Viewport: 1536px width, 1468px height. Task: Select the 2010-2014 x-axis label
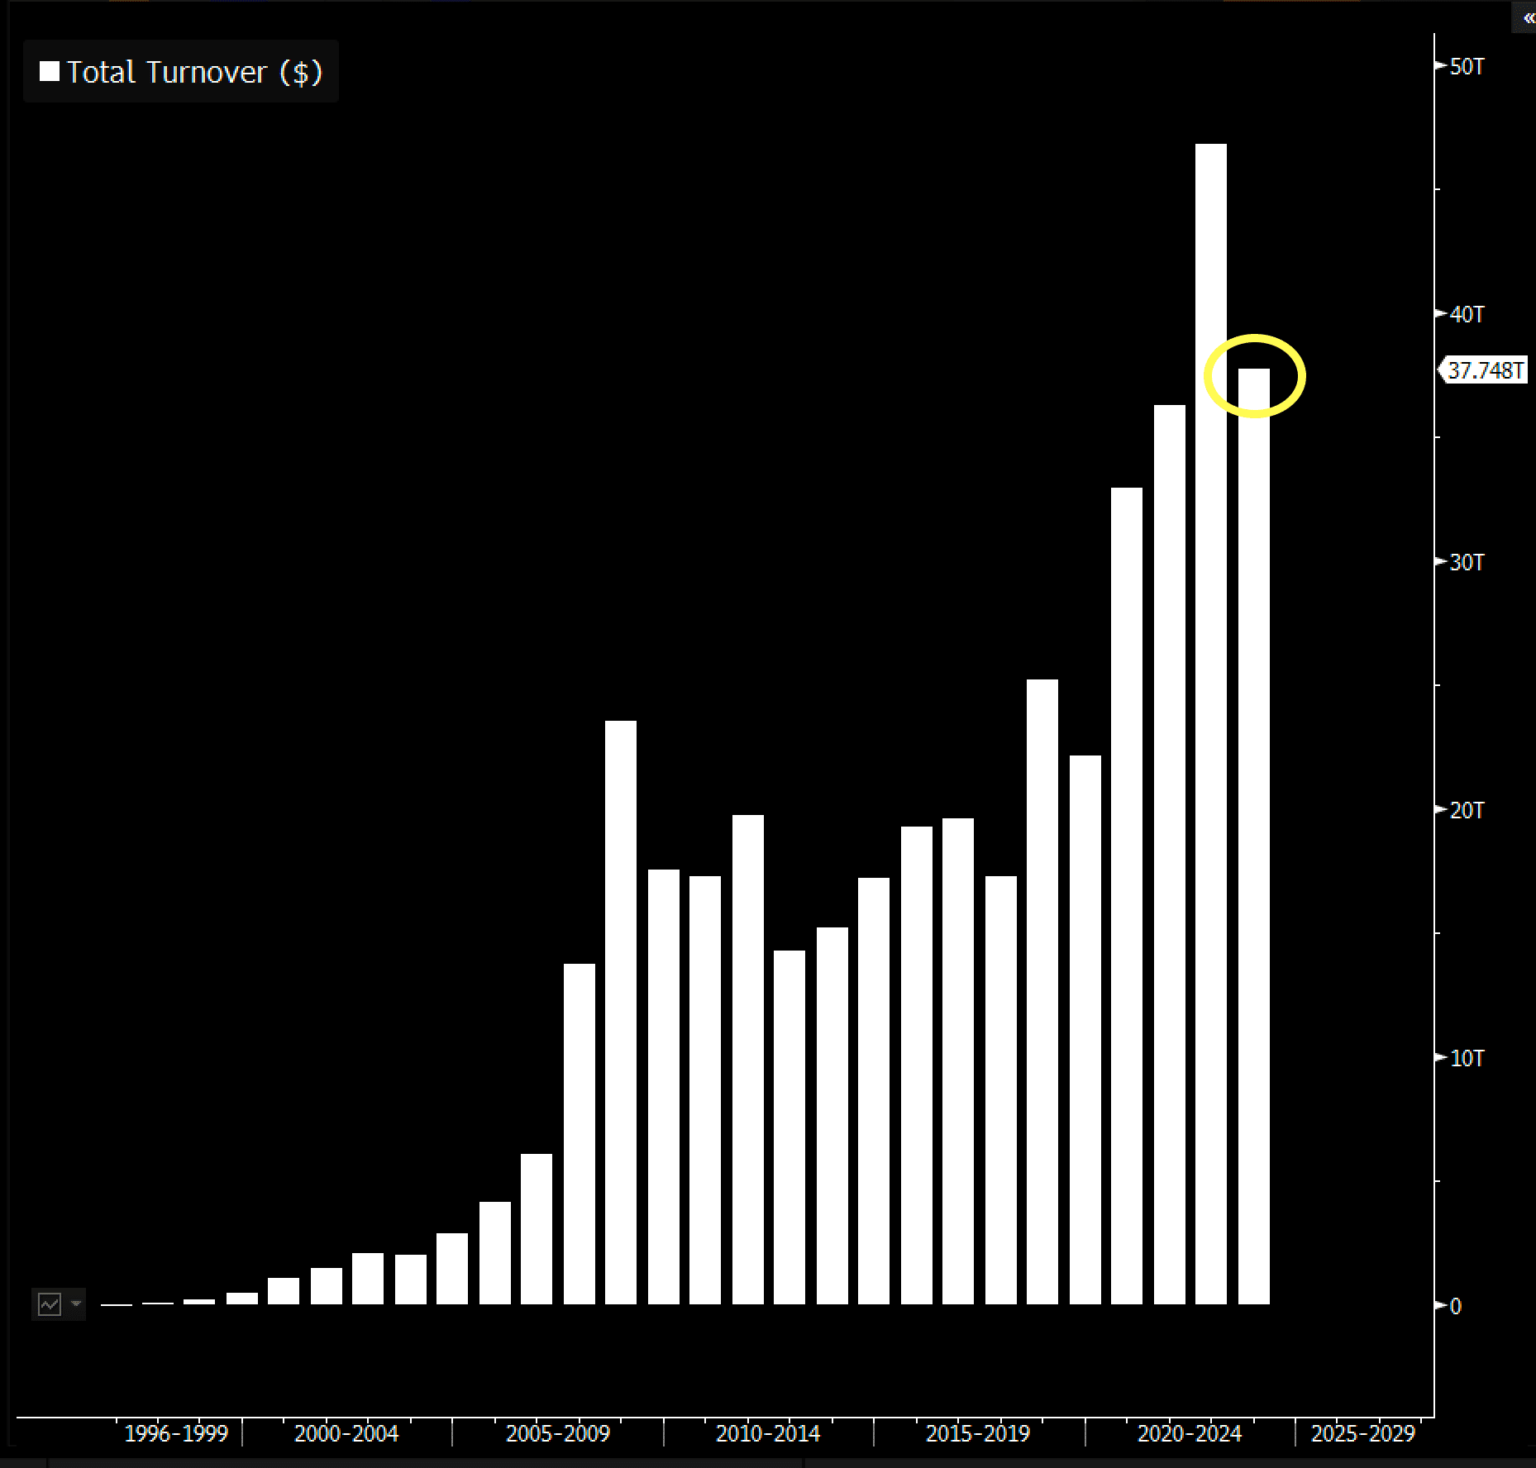[x=767, y=1433]
